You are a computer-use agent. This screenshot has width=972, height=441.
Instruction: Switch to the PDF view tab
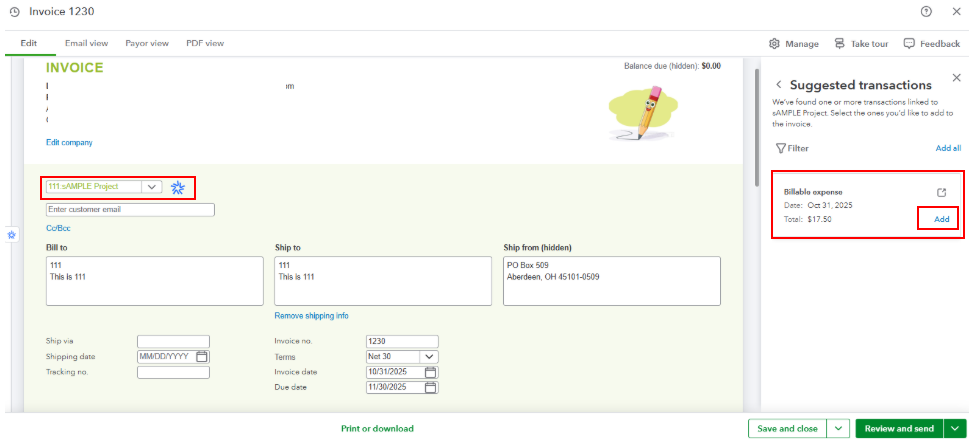pyautogui.click(x=205, y=44)
